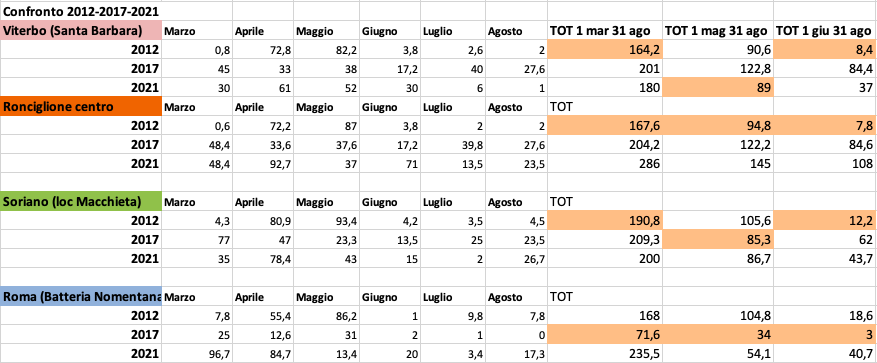Select the TOT 1 mag 31 ago header
The width and height of the screenshot is (877, 363).
[718, 31]
